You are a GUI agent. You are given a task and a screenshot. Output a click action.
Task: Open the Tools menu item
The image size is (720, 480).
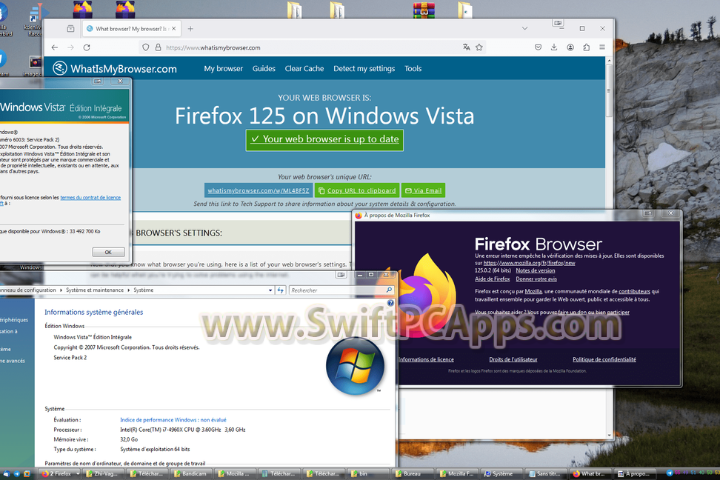413,68
